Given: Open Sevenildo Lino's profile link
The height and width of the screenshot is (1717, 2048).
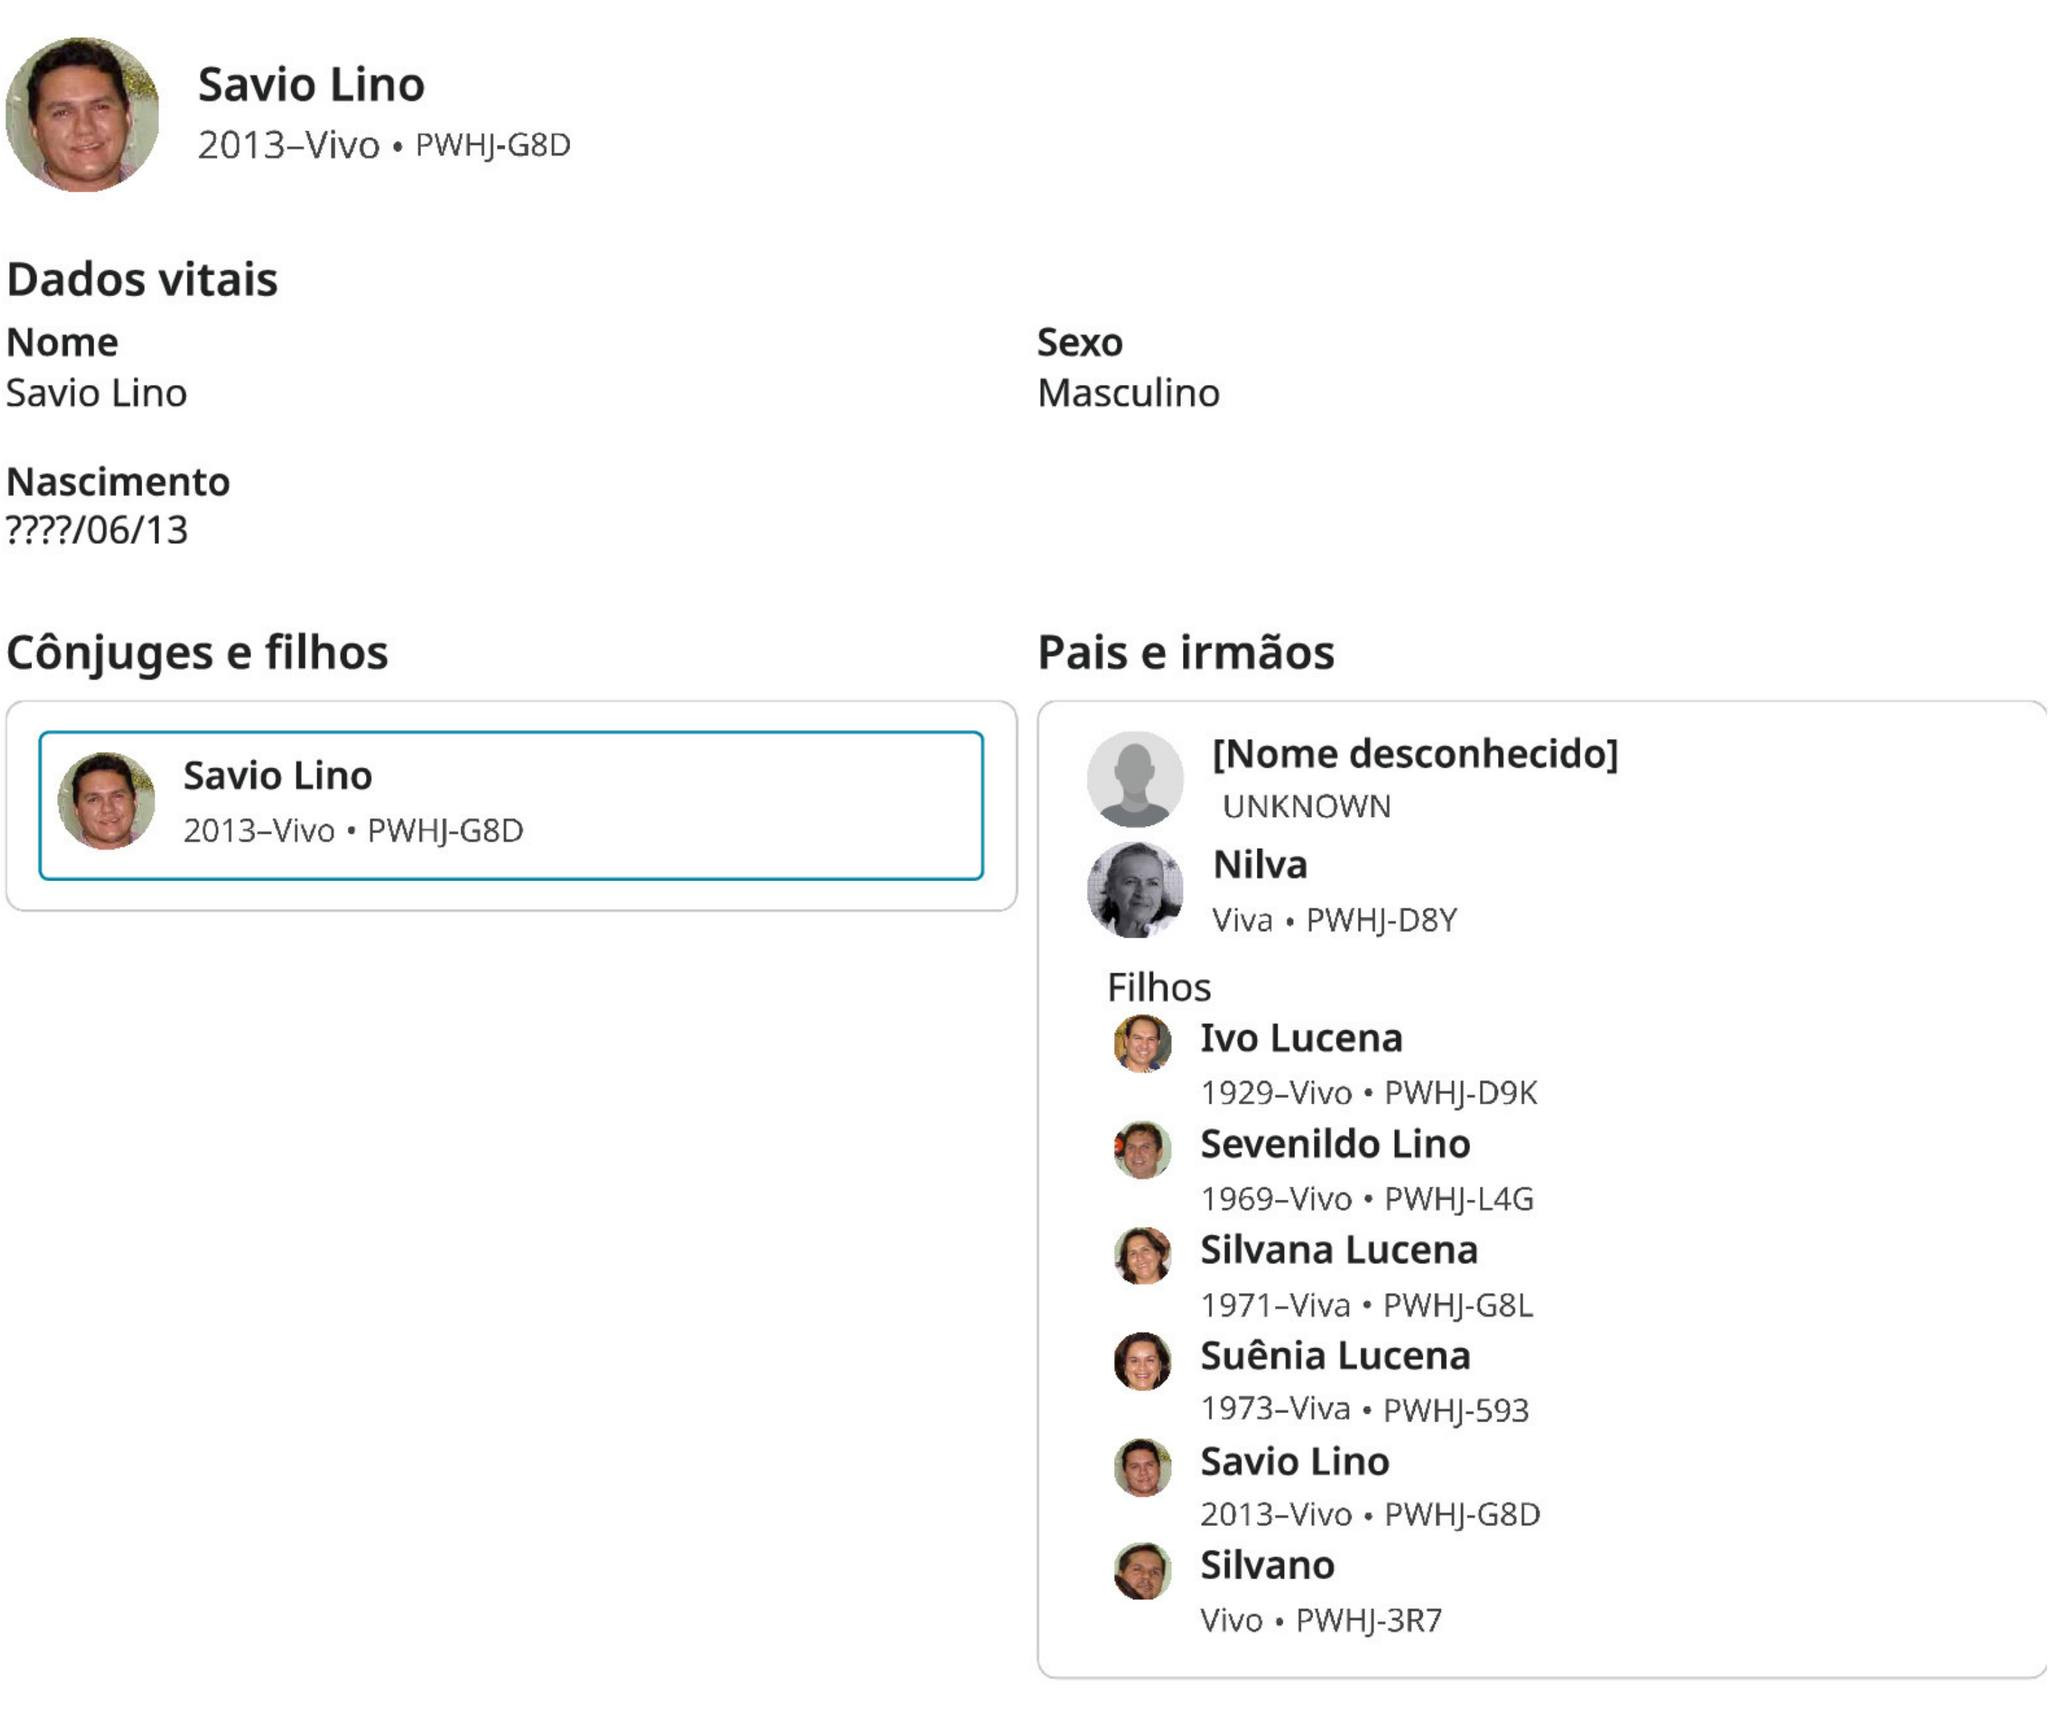Looking at the screenshot, I should coord(1335,1144).
